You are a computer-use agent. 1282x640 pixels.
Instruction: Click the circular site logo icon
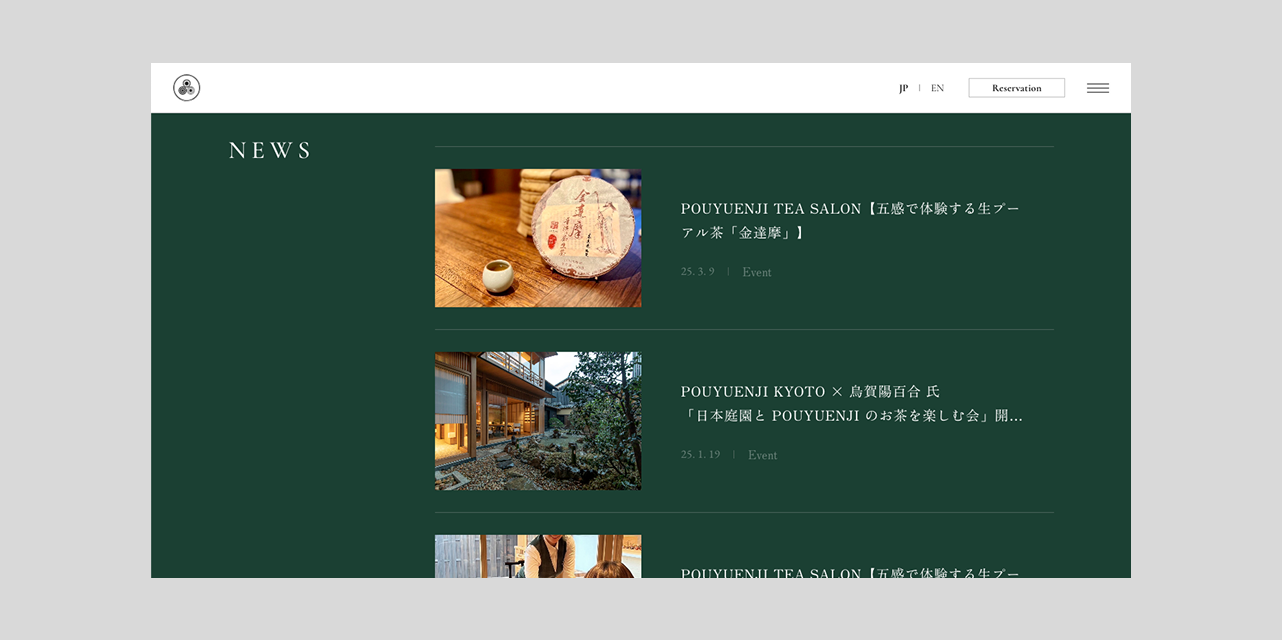click(x=186, y=88)
